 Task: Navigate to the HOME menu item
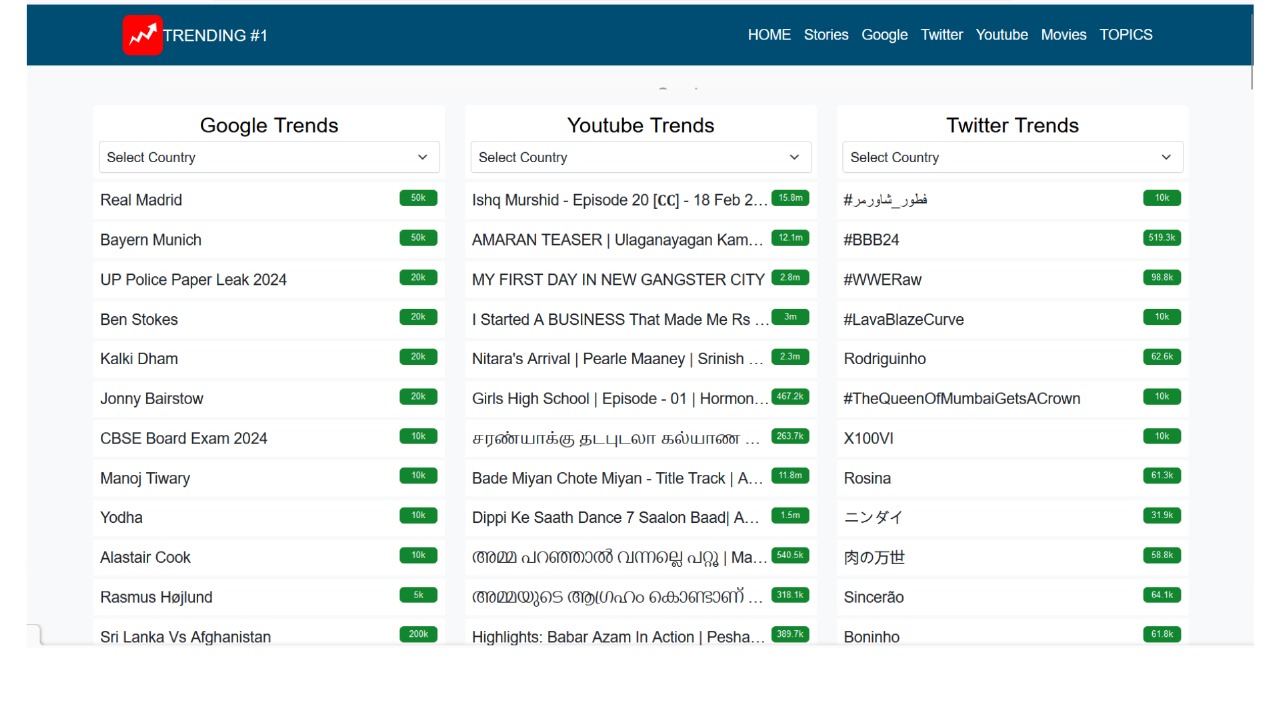(769, 34)
